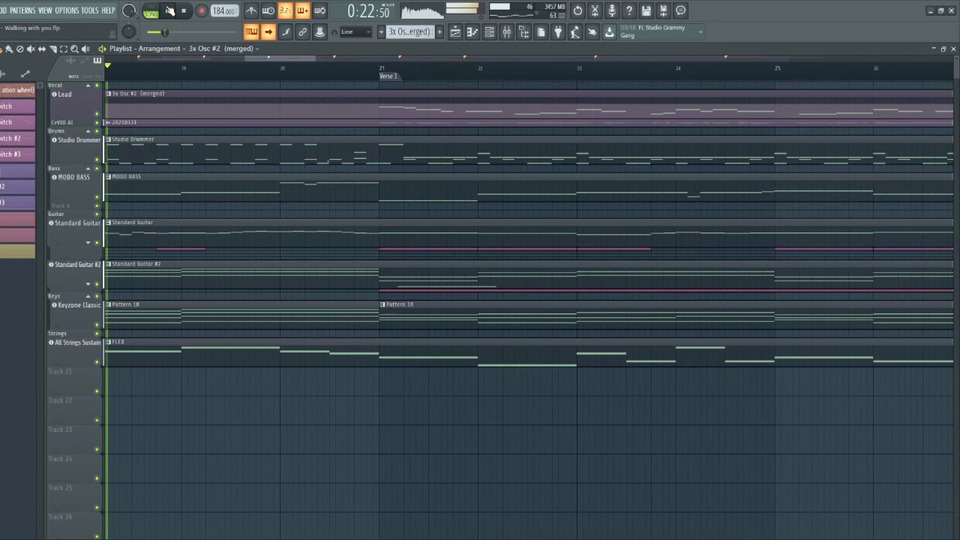The width and height of the screenshot is (960, 540).
Task: Open the Channel rack icon
Action: (490, 32)
